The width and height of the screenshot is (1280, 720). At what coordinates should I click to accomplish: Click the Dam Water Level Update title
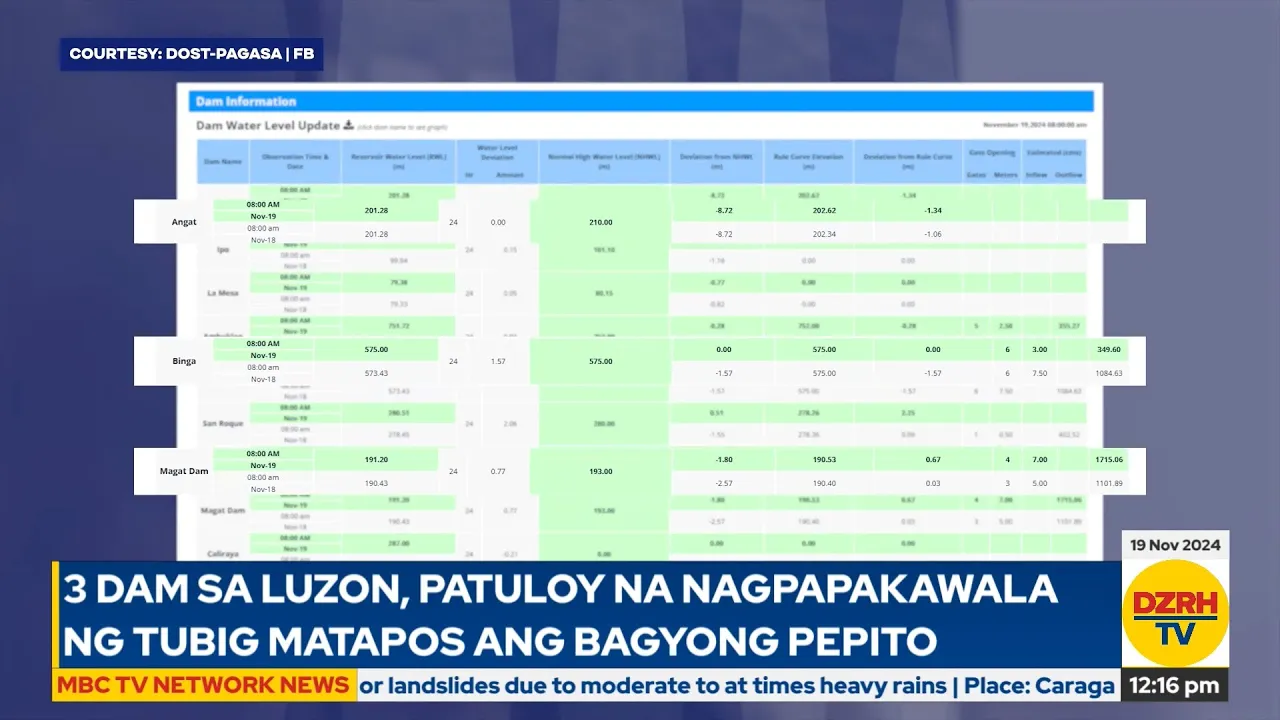pos(268,126)
